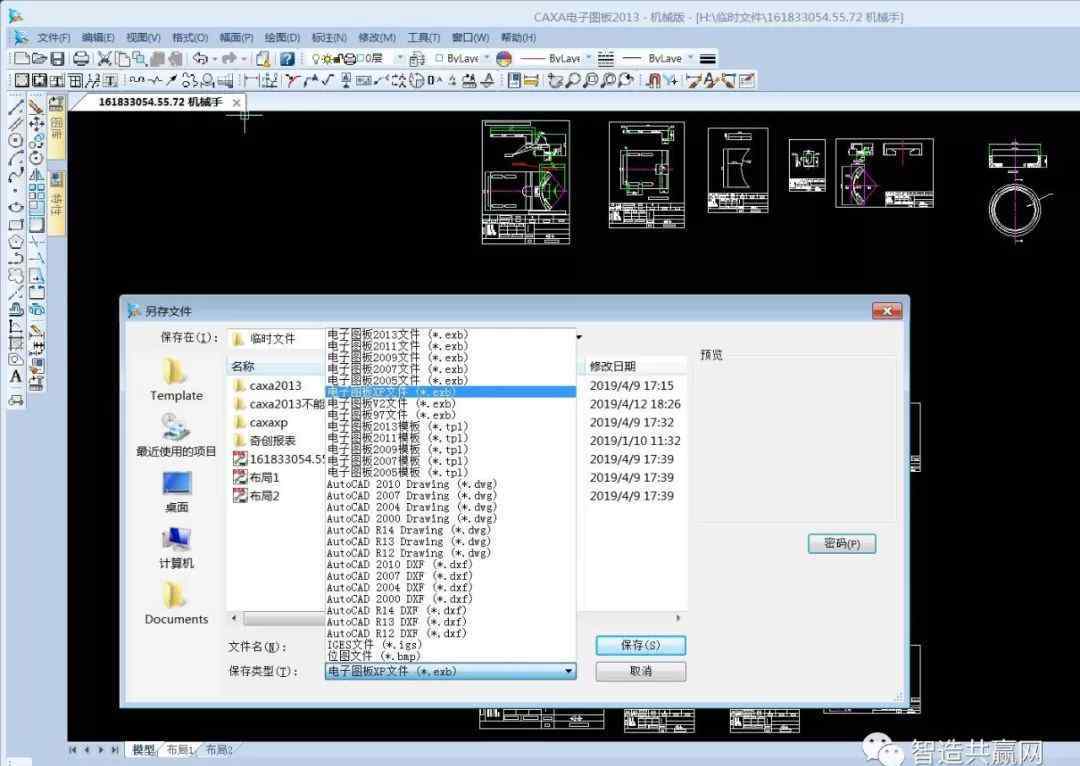The height and width of the screenshot is (766, 1080).
Task: Select the Circle drawing tool
Action: (16, 141)
